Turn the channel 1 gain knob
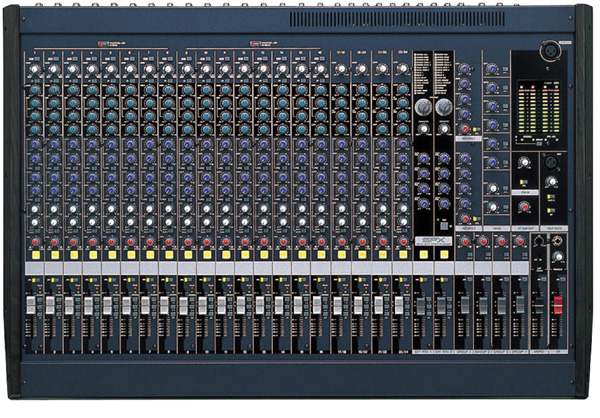 click(x=34, y=69)
